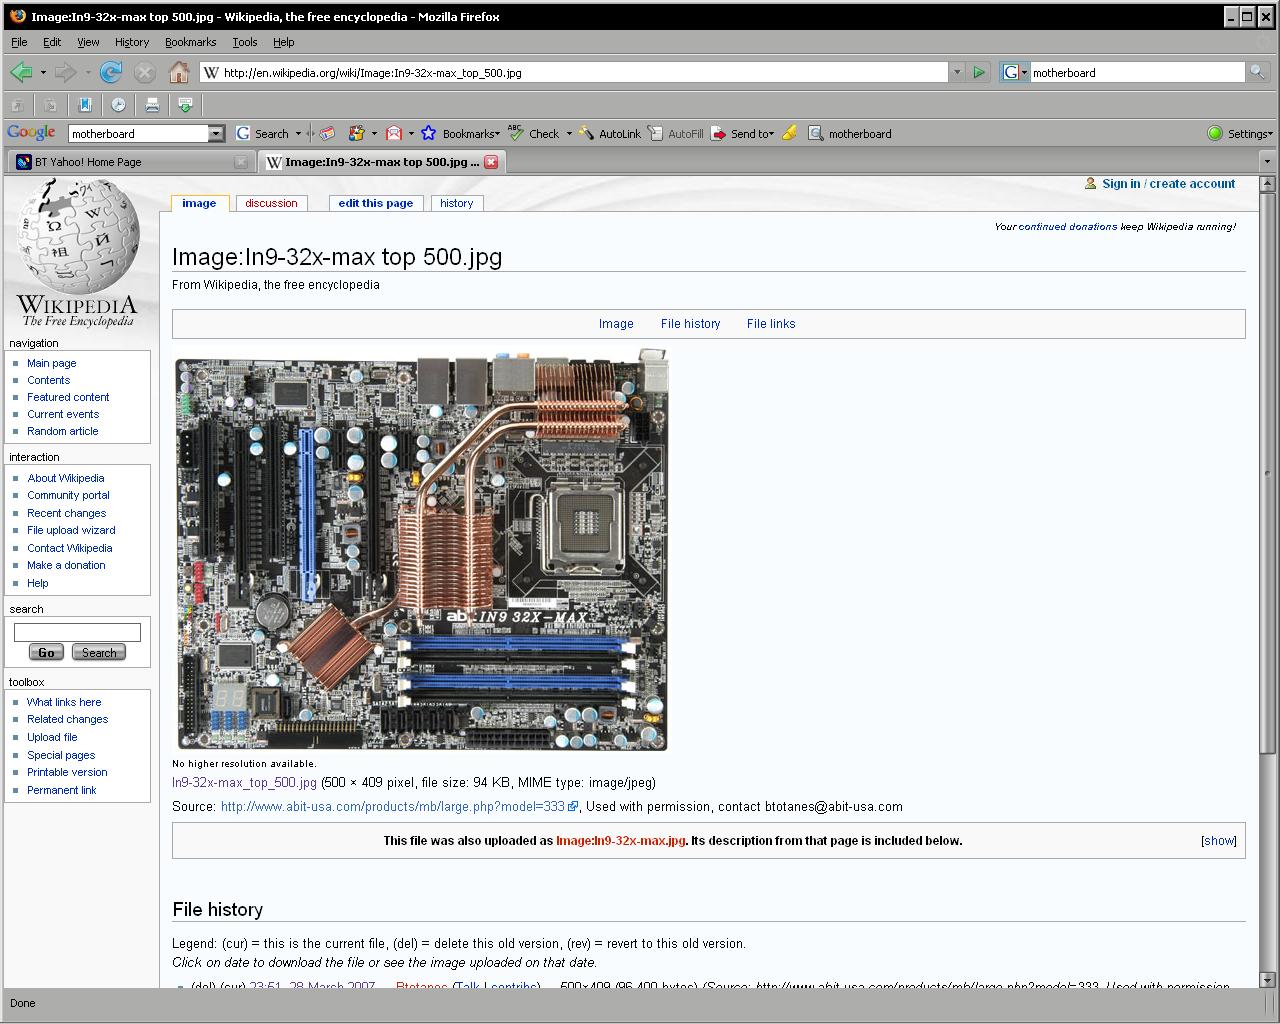Click the search magnifier beside the motherboard search box
This screenshot has width=1280, height=1024.
coord(1257,72)
